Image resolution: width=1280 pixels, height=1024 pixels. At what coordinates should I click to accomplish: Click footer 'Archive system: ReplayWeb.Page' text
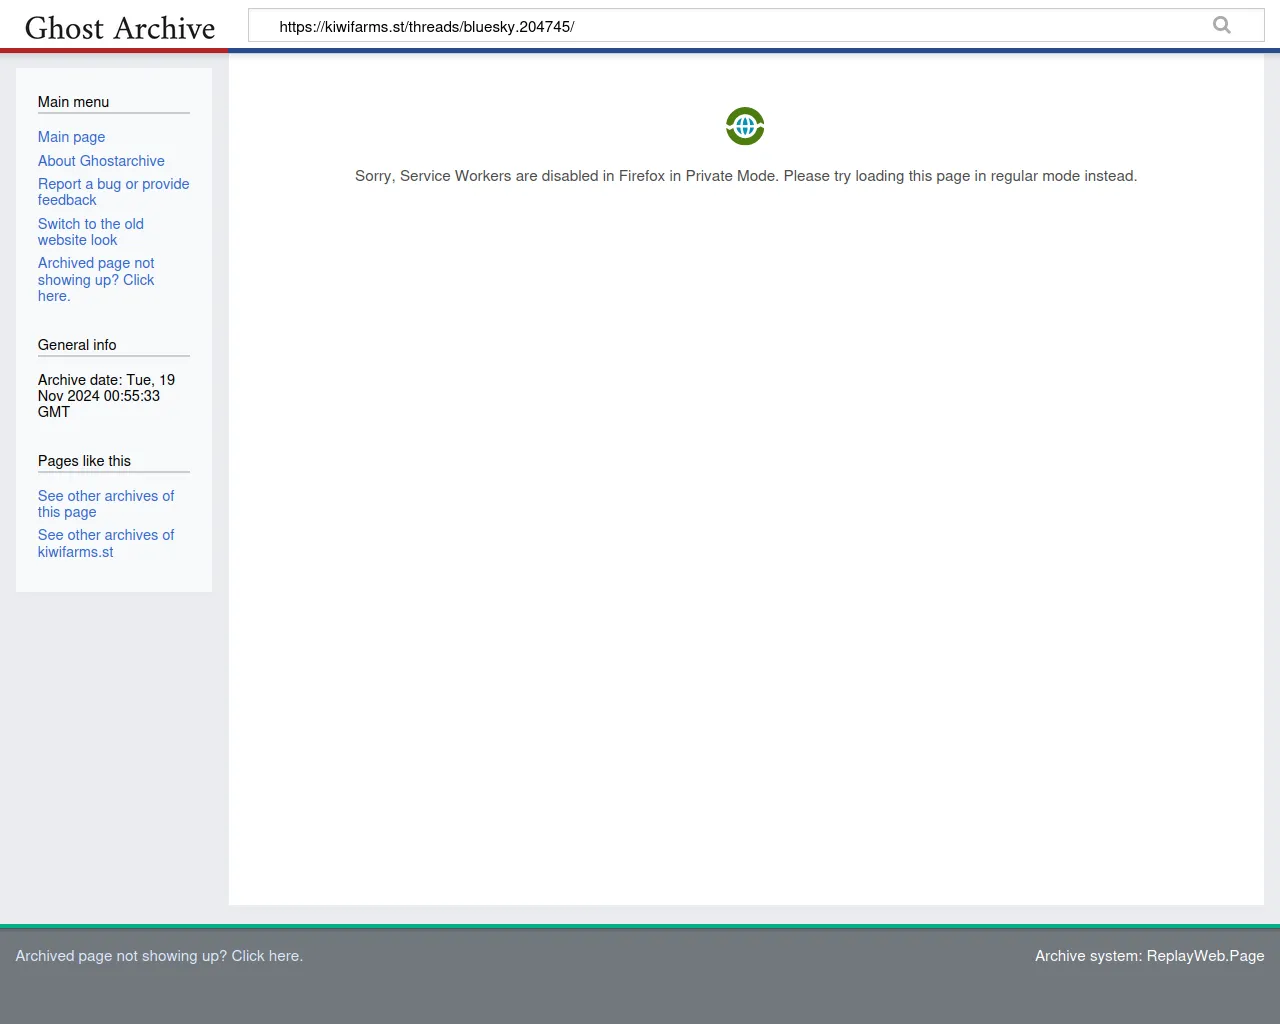click(x=1149, y=956)
